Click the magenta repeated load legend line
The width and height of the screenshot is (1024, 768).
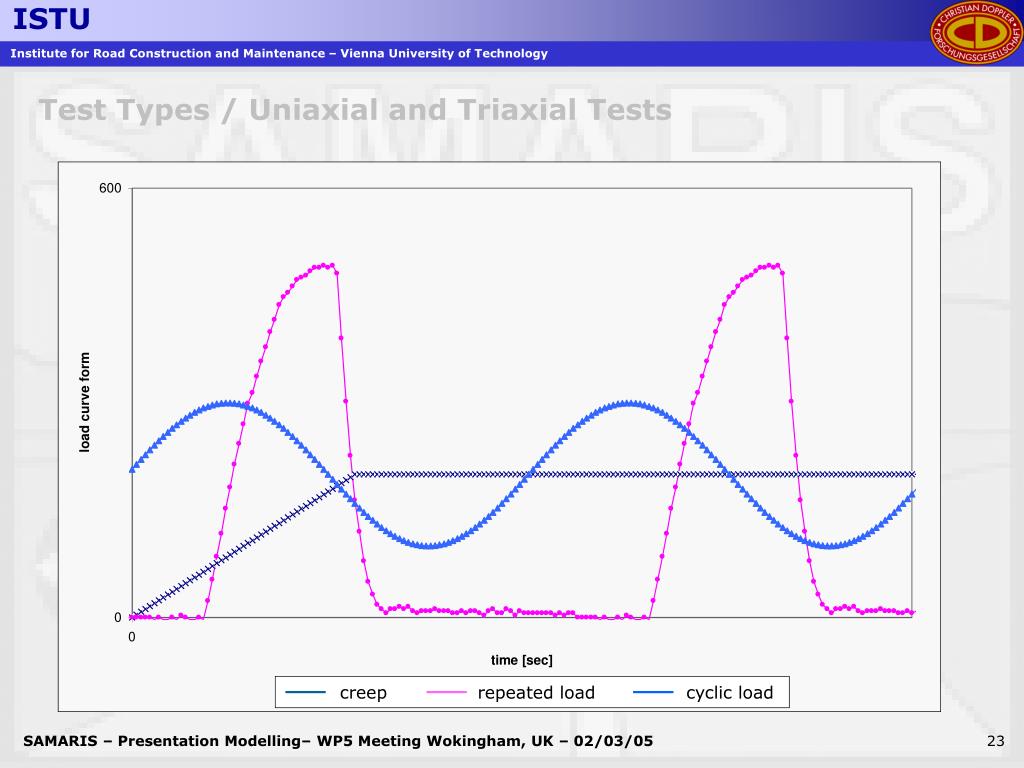pos(447,692)
